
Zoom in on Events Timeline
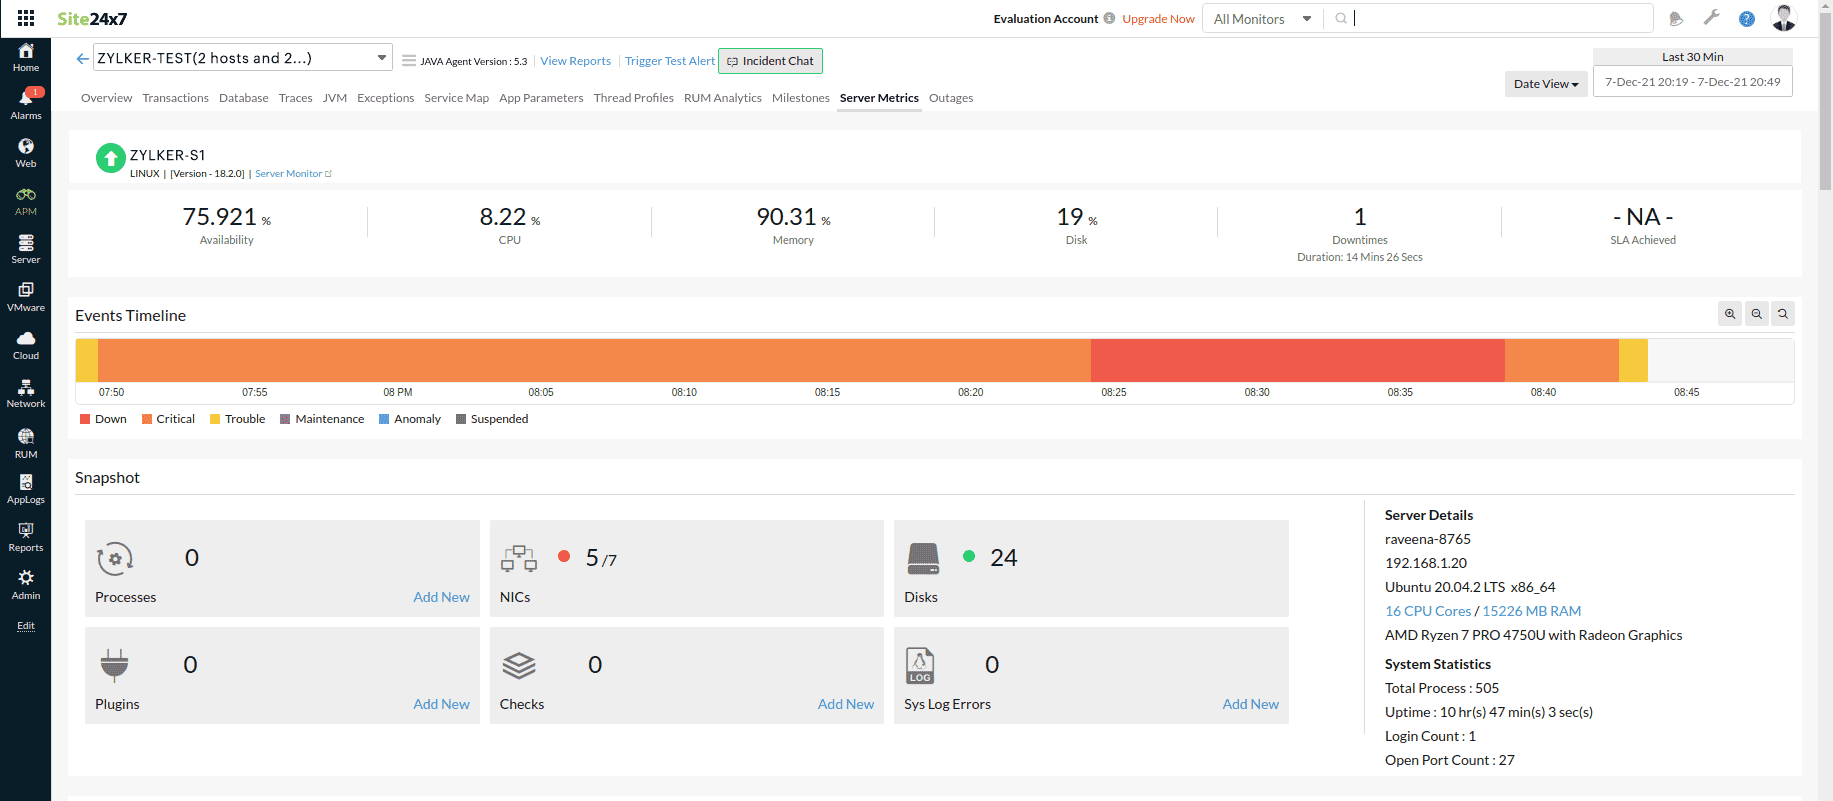pos(1729,314)
